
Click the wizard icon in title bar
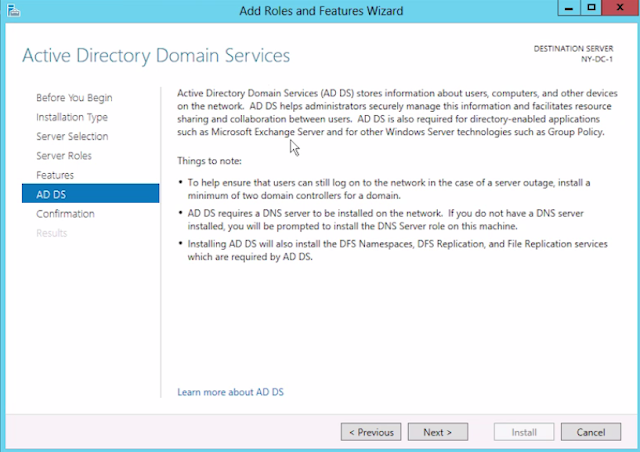(13, 10)
